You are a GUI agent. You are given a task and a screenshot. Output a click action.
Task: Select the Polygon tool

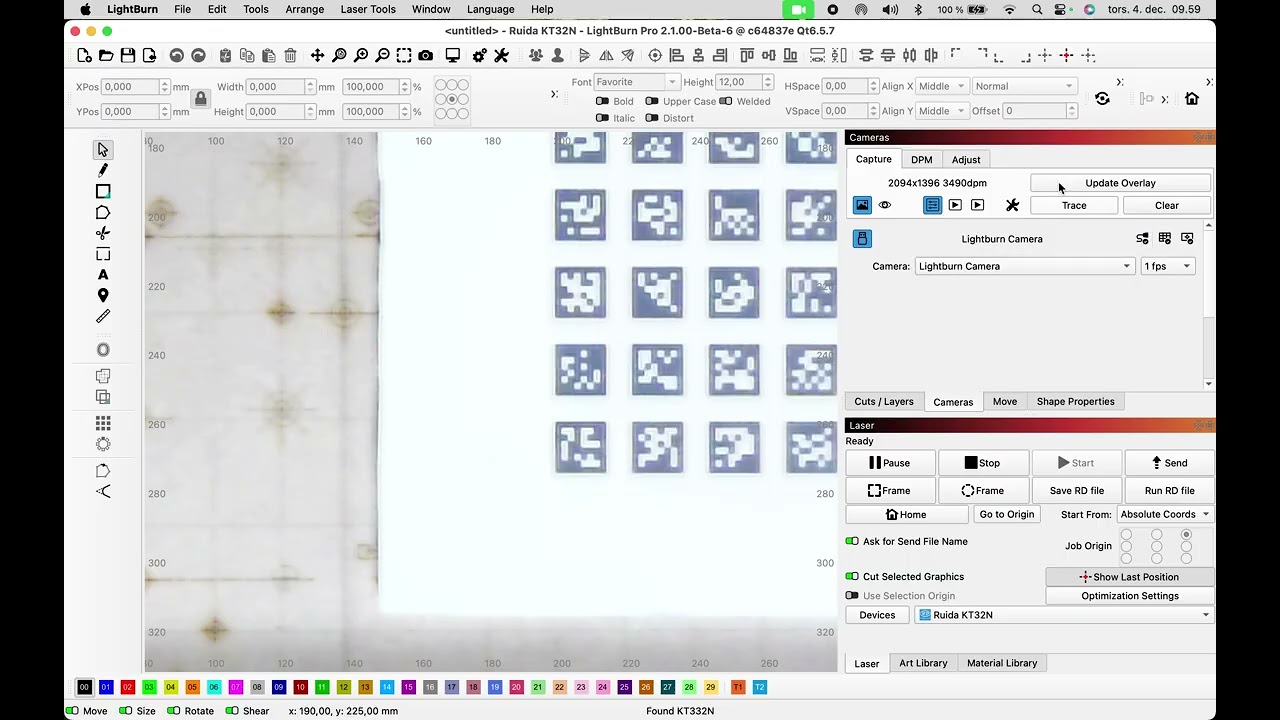pos(103,213)
